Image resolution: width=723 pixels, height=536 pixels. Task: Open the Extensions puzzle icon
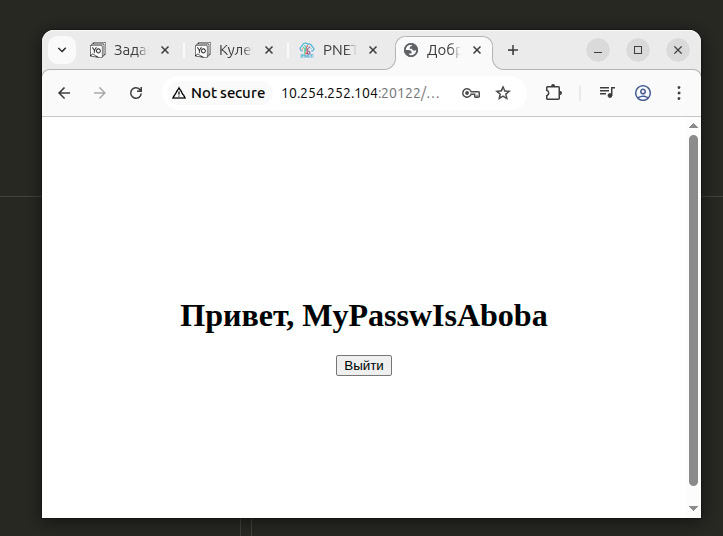[553, 93]
